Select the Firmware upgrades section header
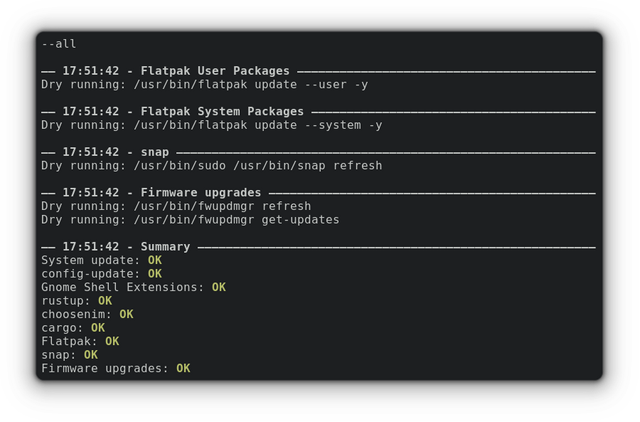Screen dimensions: 640x422 click(161, 192)
